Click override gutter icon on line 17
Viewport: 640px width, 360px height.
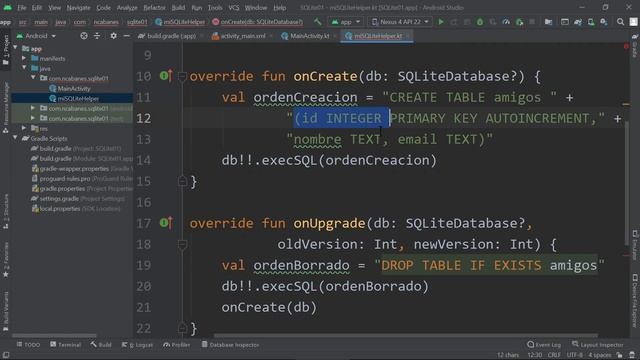pyautogui.click(x=166, y=223)
